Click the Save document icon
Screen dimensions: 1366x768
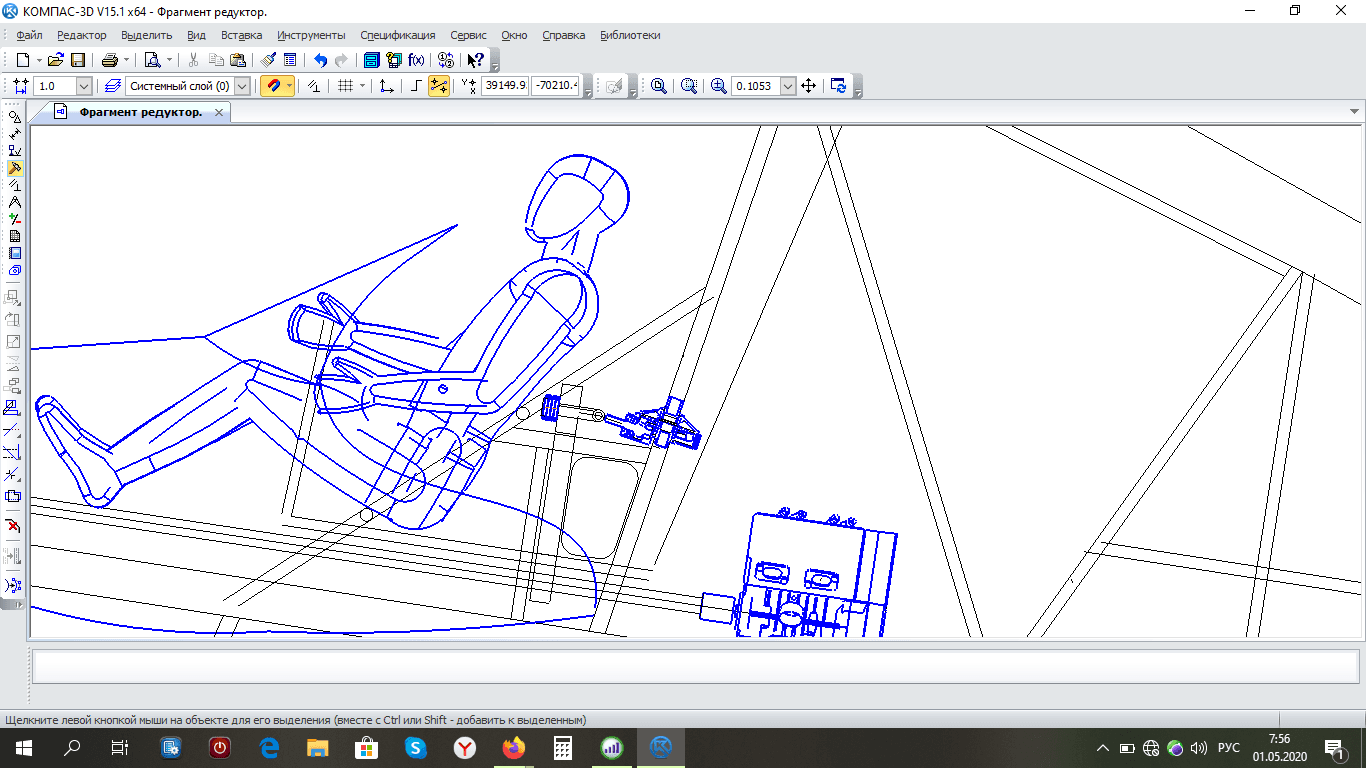pyautogui.click(x=78, y=60)
